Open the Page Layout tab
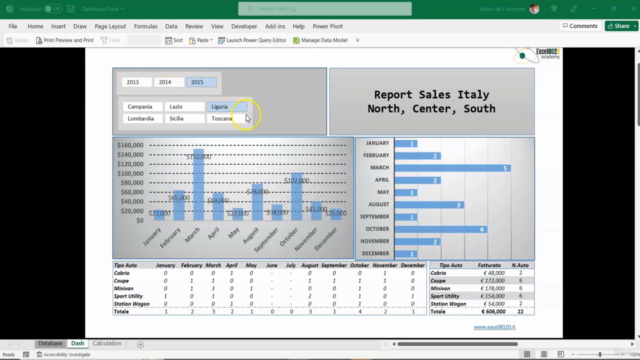Viewport: 640px width, 360px height. 110,26
